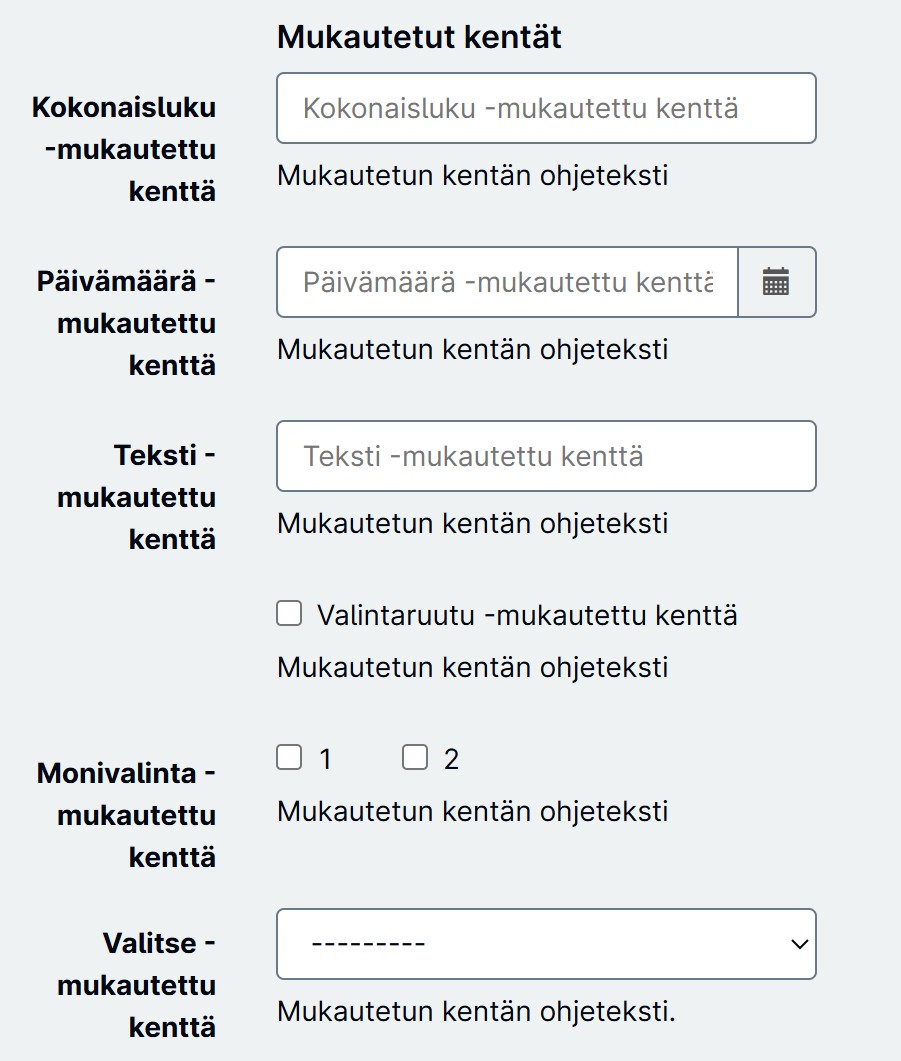This screenshot has width=901, height=1061.
Task: Check Monivalinta option 1
Action: (289, 757)
